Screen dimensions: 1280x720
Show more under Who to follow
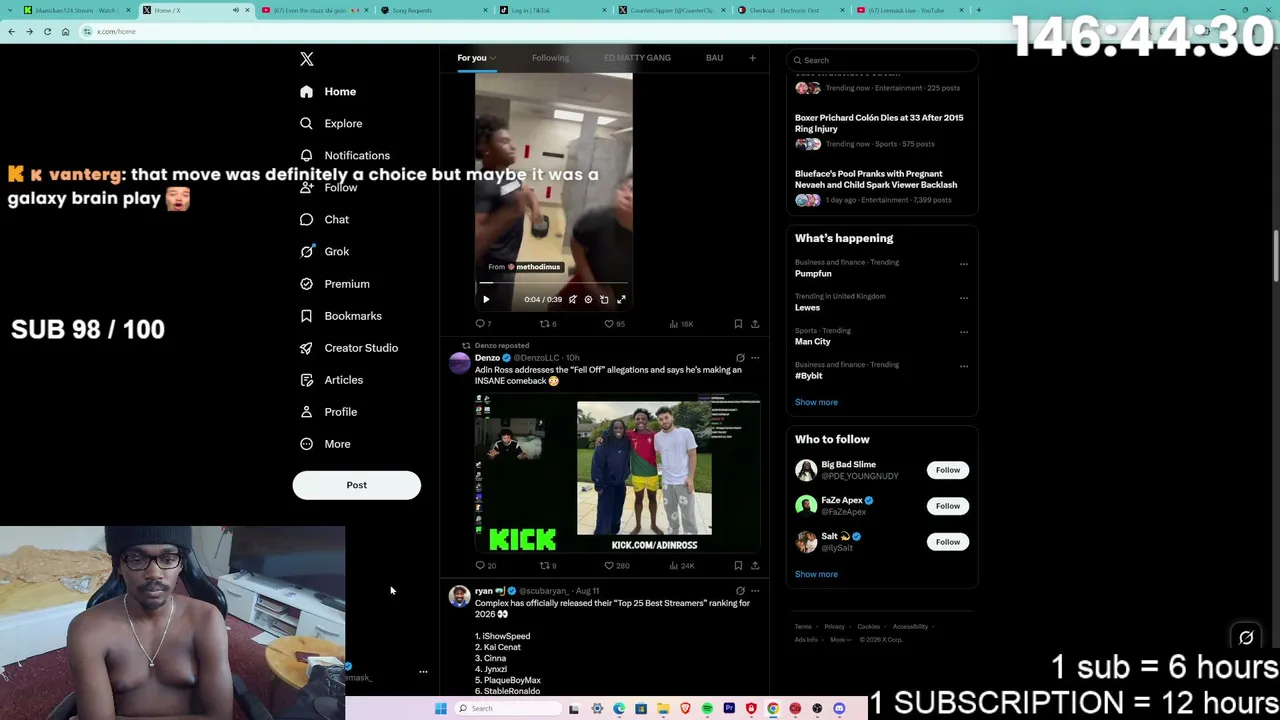click(x=816, y=574)
